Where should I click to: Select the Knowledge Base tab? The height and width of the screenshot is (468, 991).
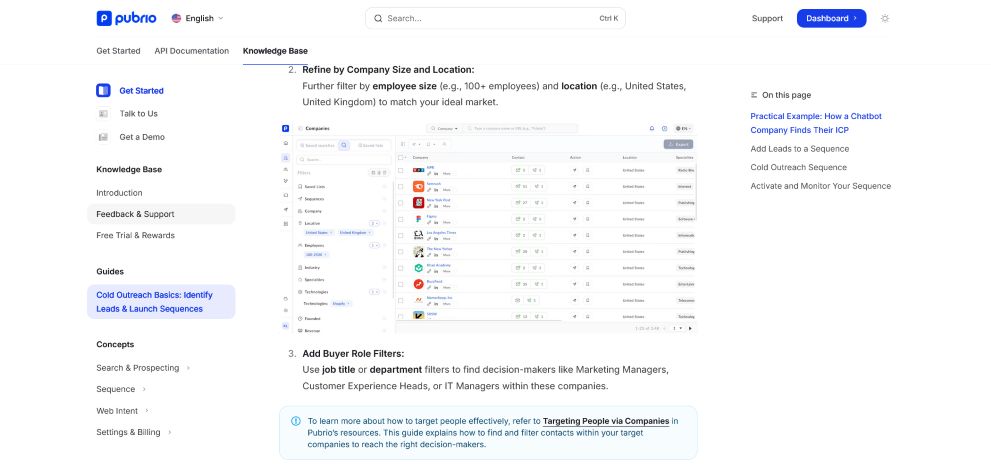(x=275, y=51)
